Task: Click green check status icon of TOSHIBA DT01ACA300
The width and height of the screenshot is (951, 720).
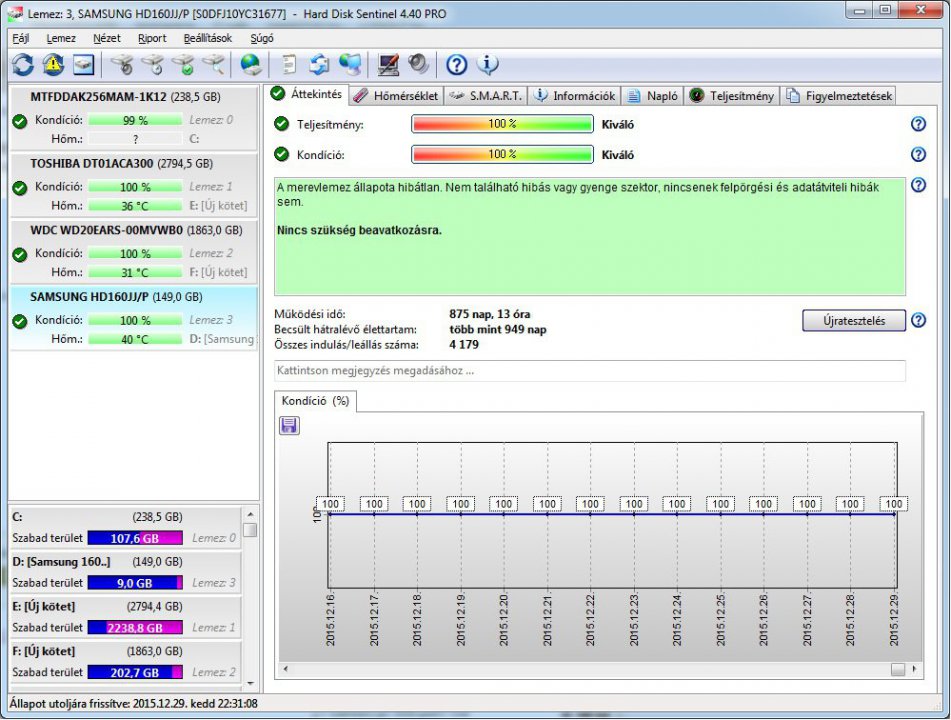Action: coord(19,188)
